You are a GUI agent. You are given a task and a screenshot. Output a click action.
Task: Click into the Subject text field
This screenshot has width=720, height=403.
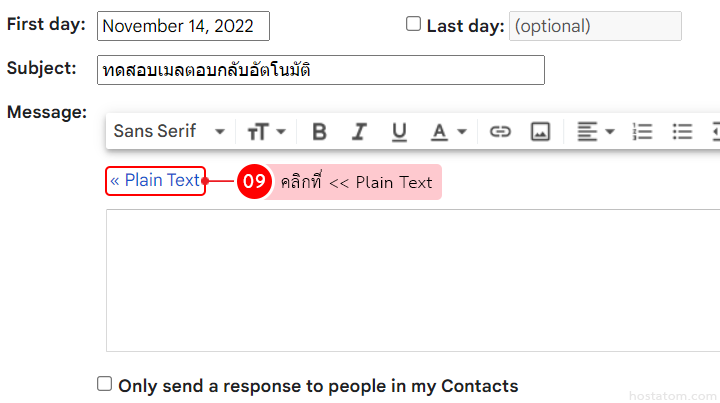(x=321, y=70)
